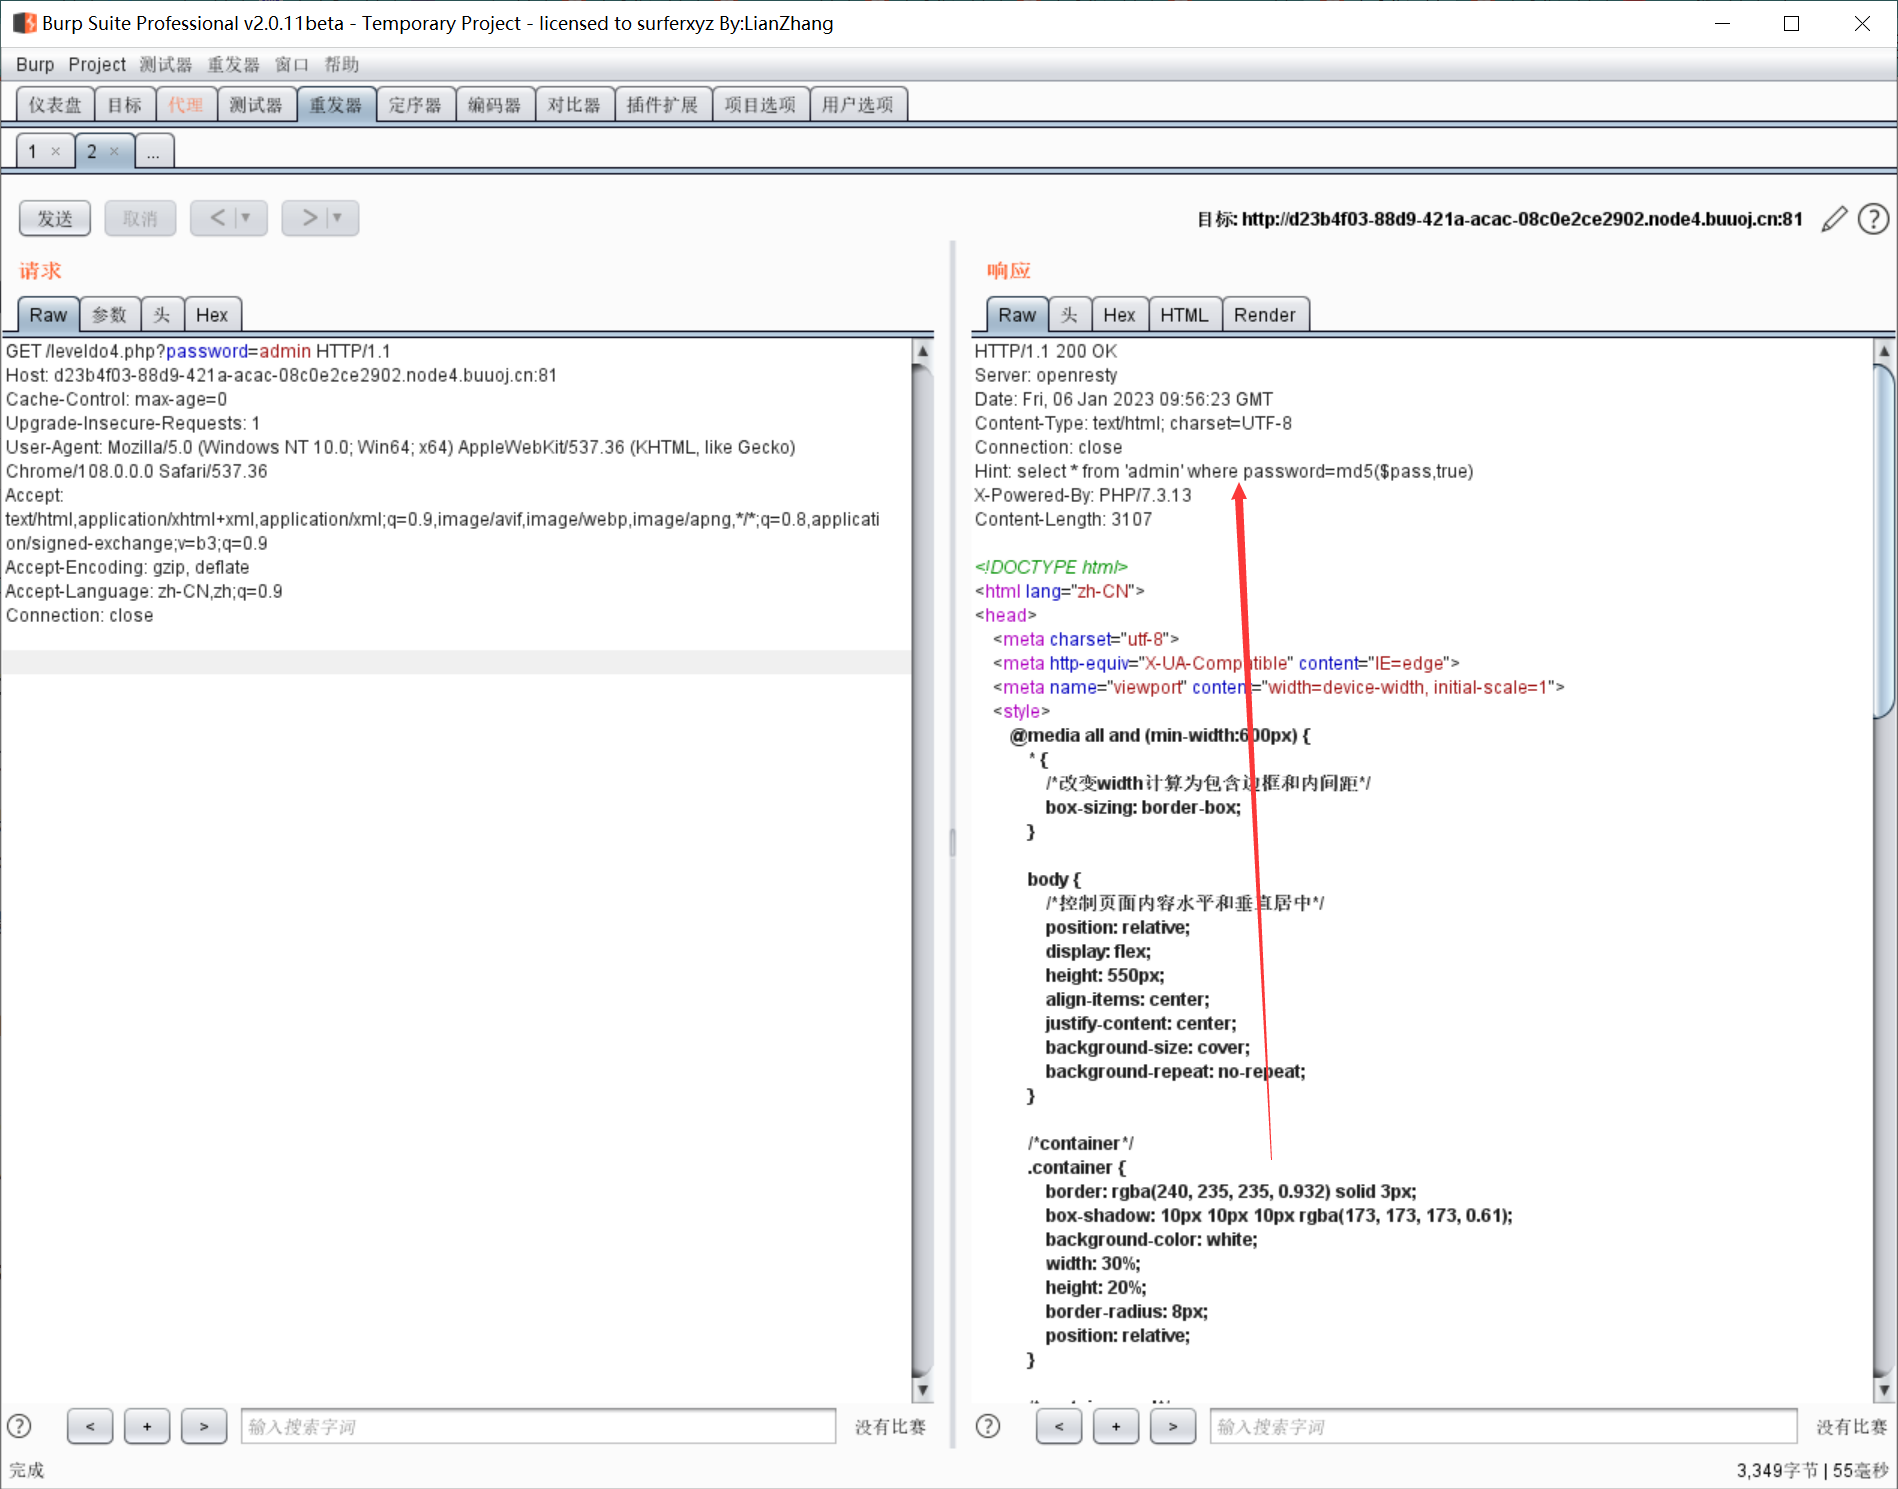Switch to the 编码器 decoder tab
1898x1489 pixels.
point(495,104)
